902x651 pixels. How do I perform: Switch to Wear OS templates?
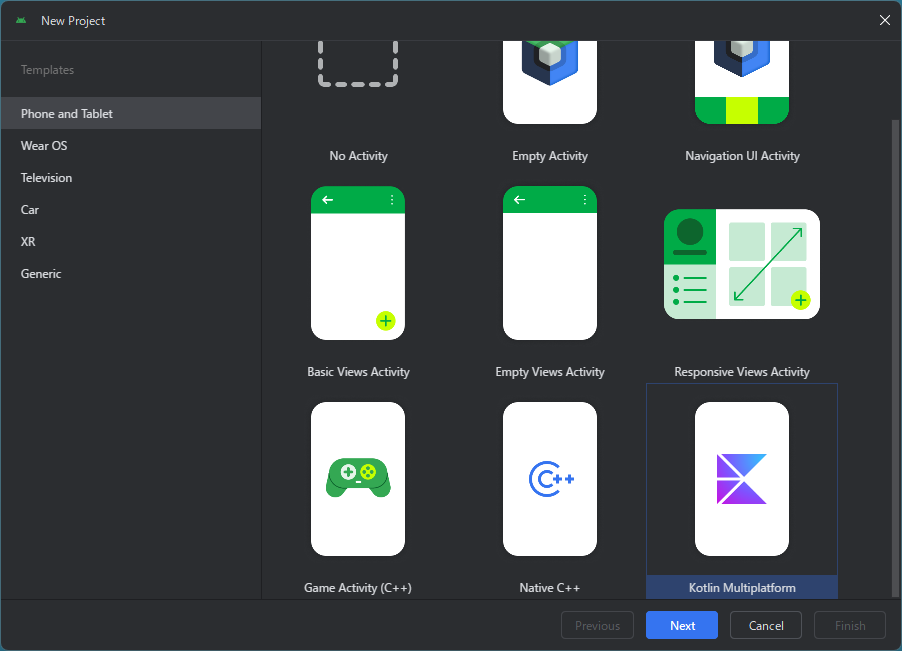[131, 145]
